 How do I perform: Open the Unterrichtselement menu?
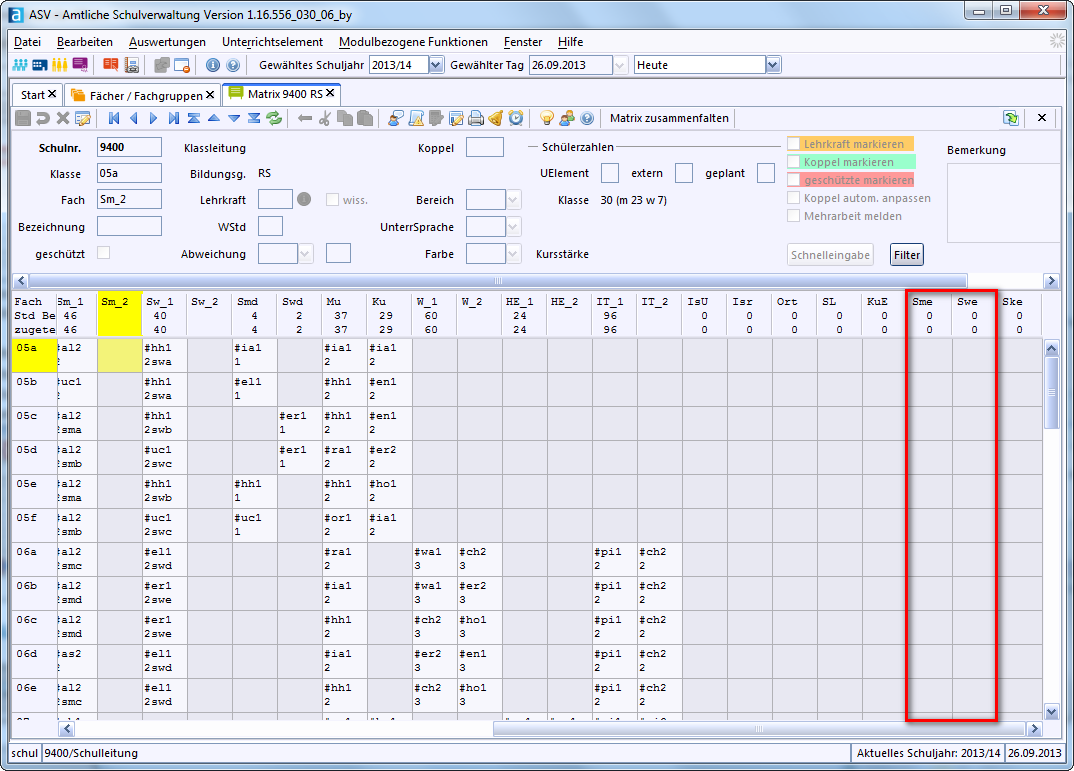click(x=273, y=42)
